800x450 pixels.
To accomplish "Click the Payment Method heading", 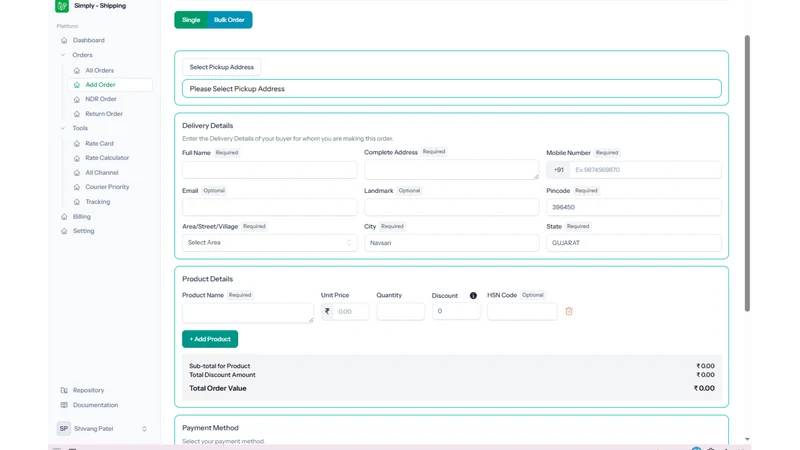I will 210,428.
